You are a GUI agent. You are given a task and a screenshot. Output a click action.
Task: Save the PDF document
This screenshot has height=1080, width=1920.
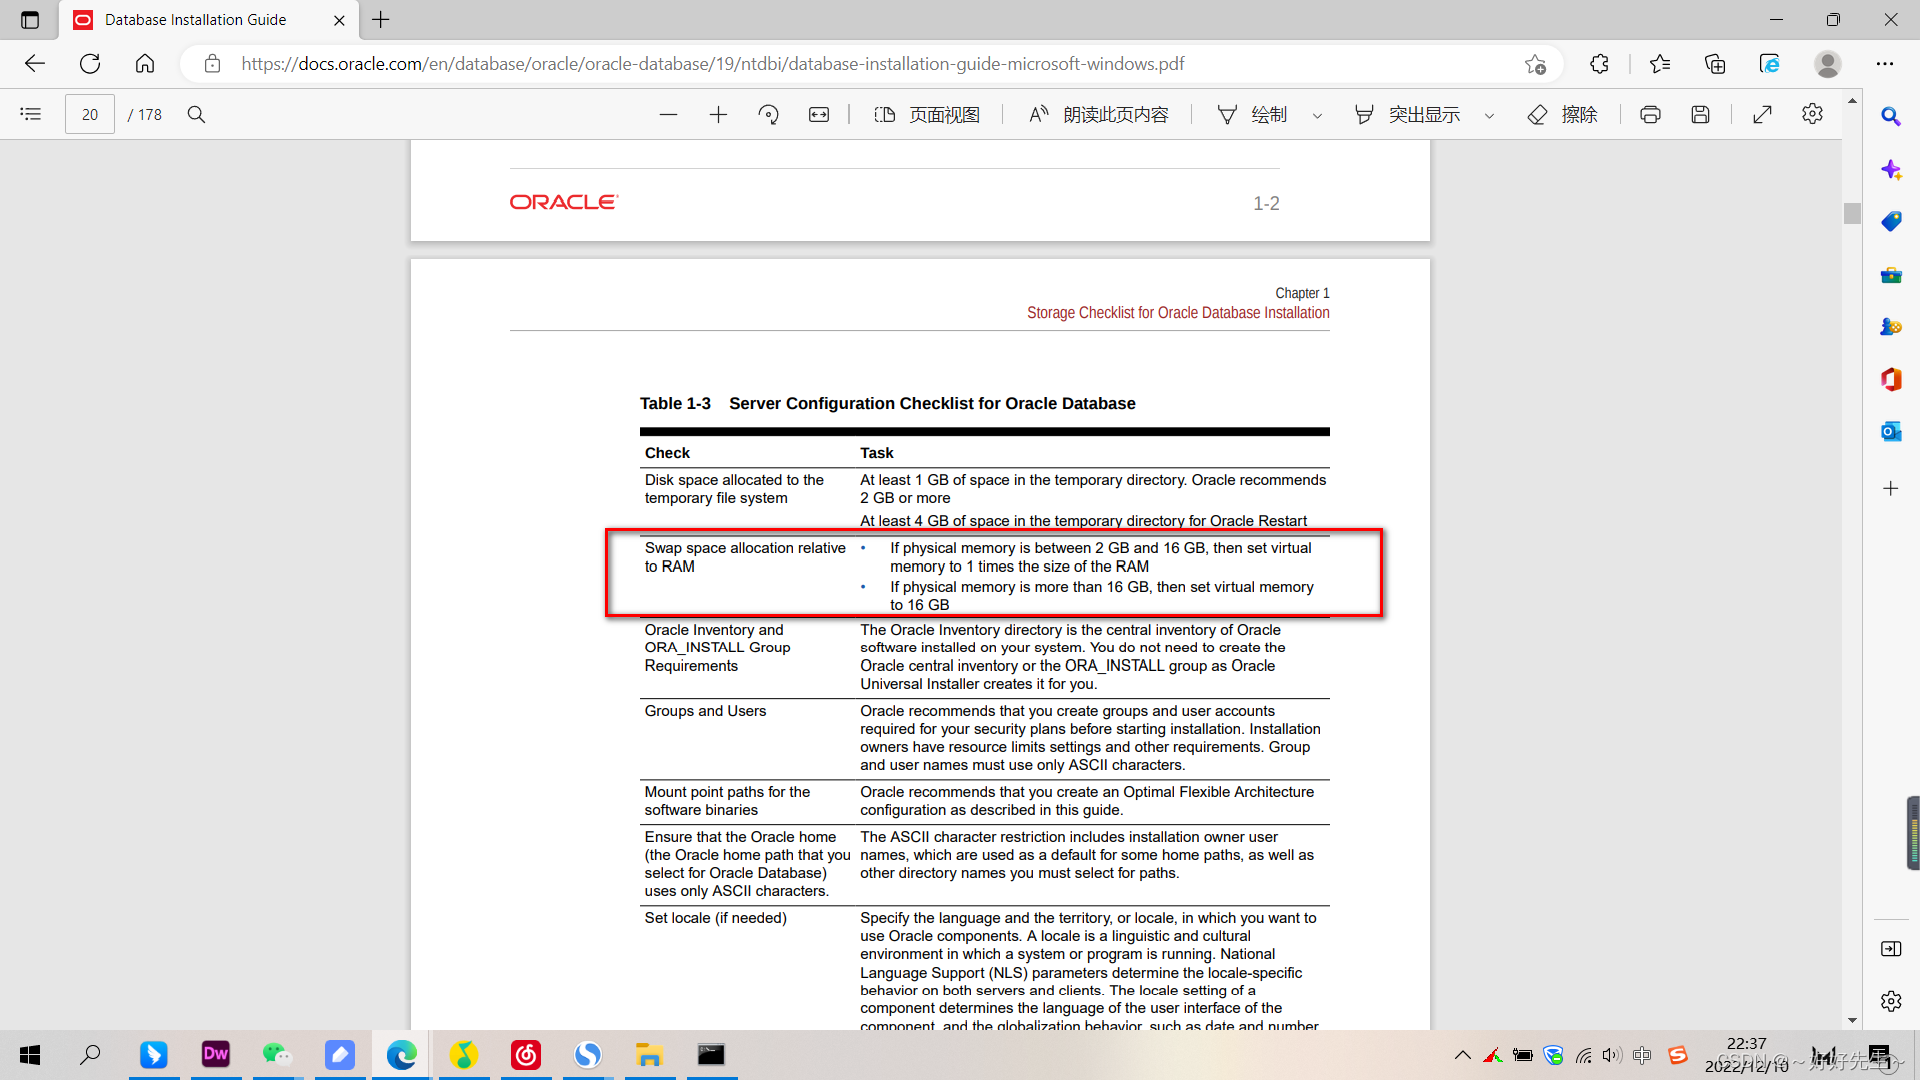[x=1700, y=114]
